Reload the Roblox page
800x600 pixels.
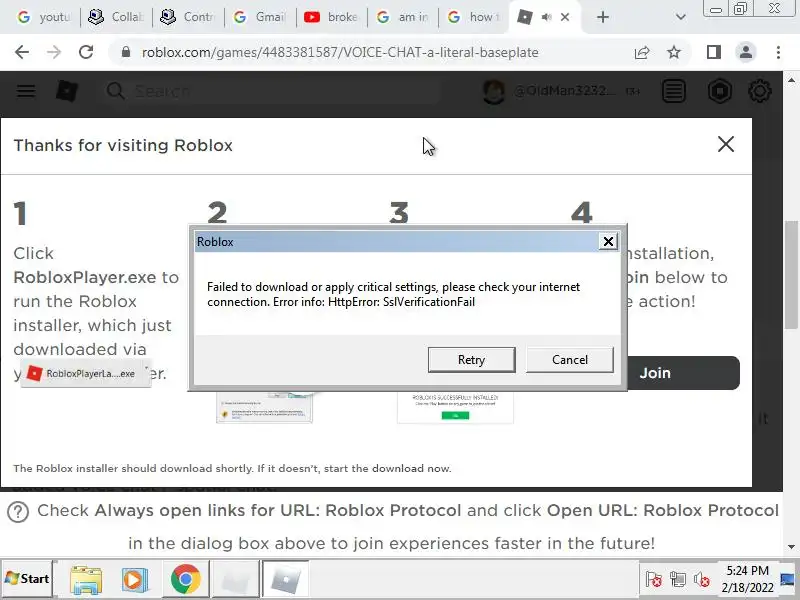[86, 52]
